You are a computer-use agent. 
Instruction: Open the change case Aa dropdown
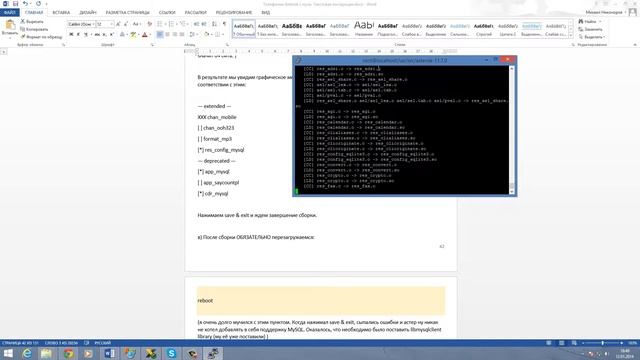[x=137, y=24]
